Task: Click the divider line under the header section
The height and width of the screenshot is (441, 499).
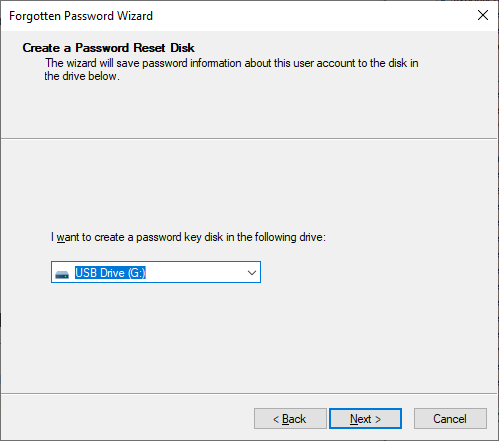Action: [249, 139]
